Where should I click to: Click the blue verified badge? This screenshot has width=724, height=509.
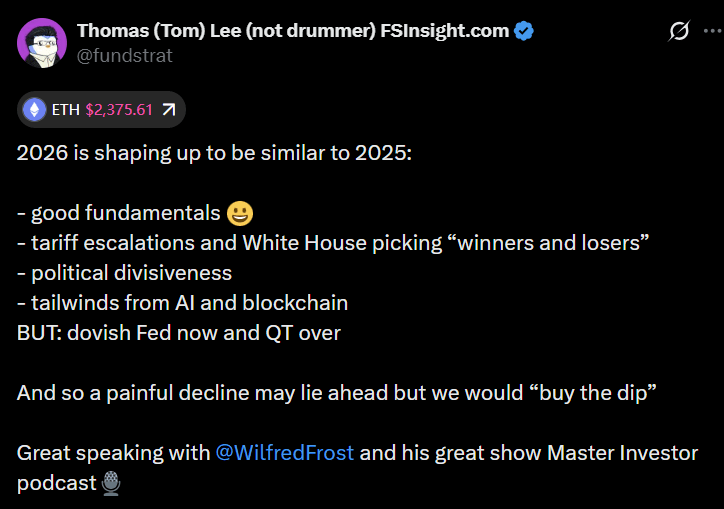[x=523, y=31]
